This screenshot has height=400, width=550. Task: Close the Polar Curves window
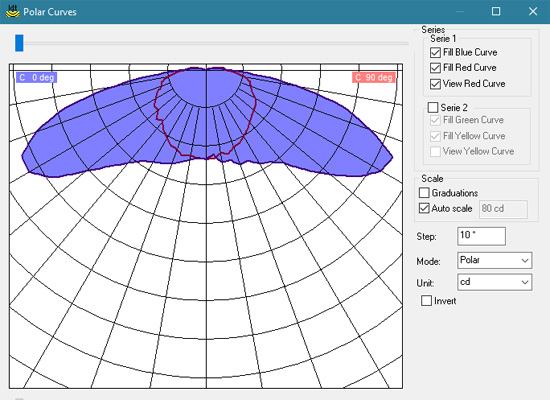tap(533, 12)
